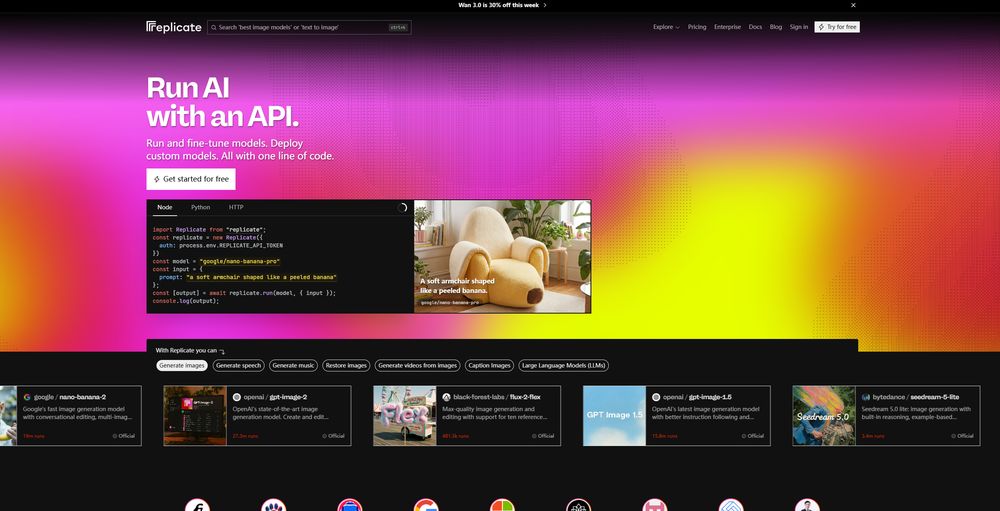Select the Caption images filter pill
The height and width of the screenshot is (511, 1000).
(489, 366)
